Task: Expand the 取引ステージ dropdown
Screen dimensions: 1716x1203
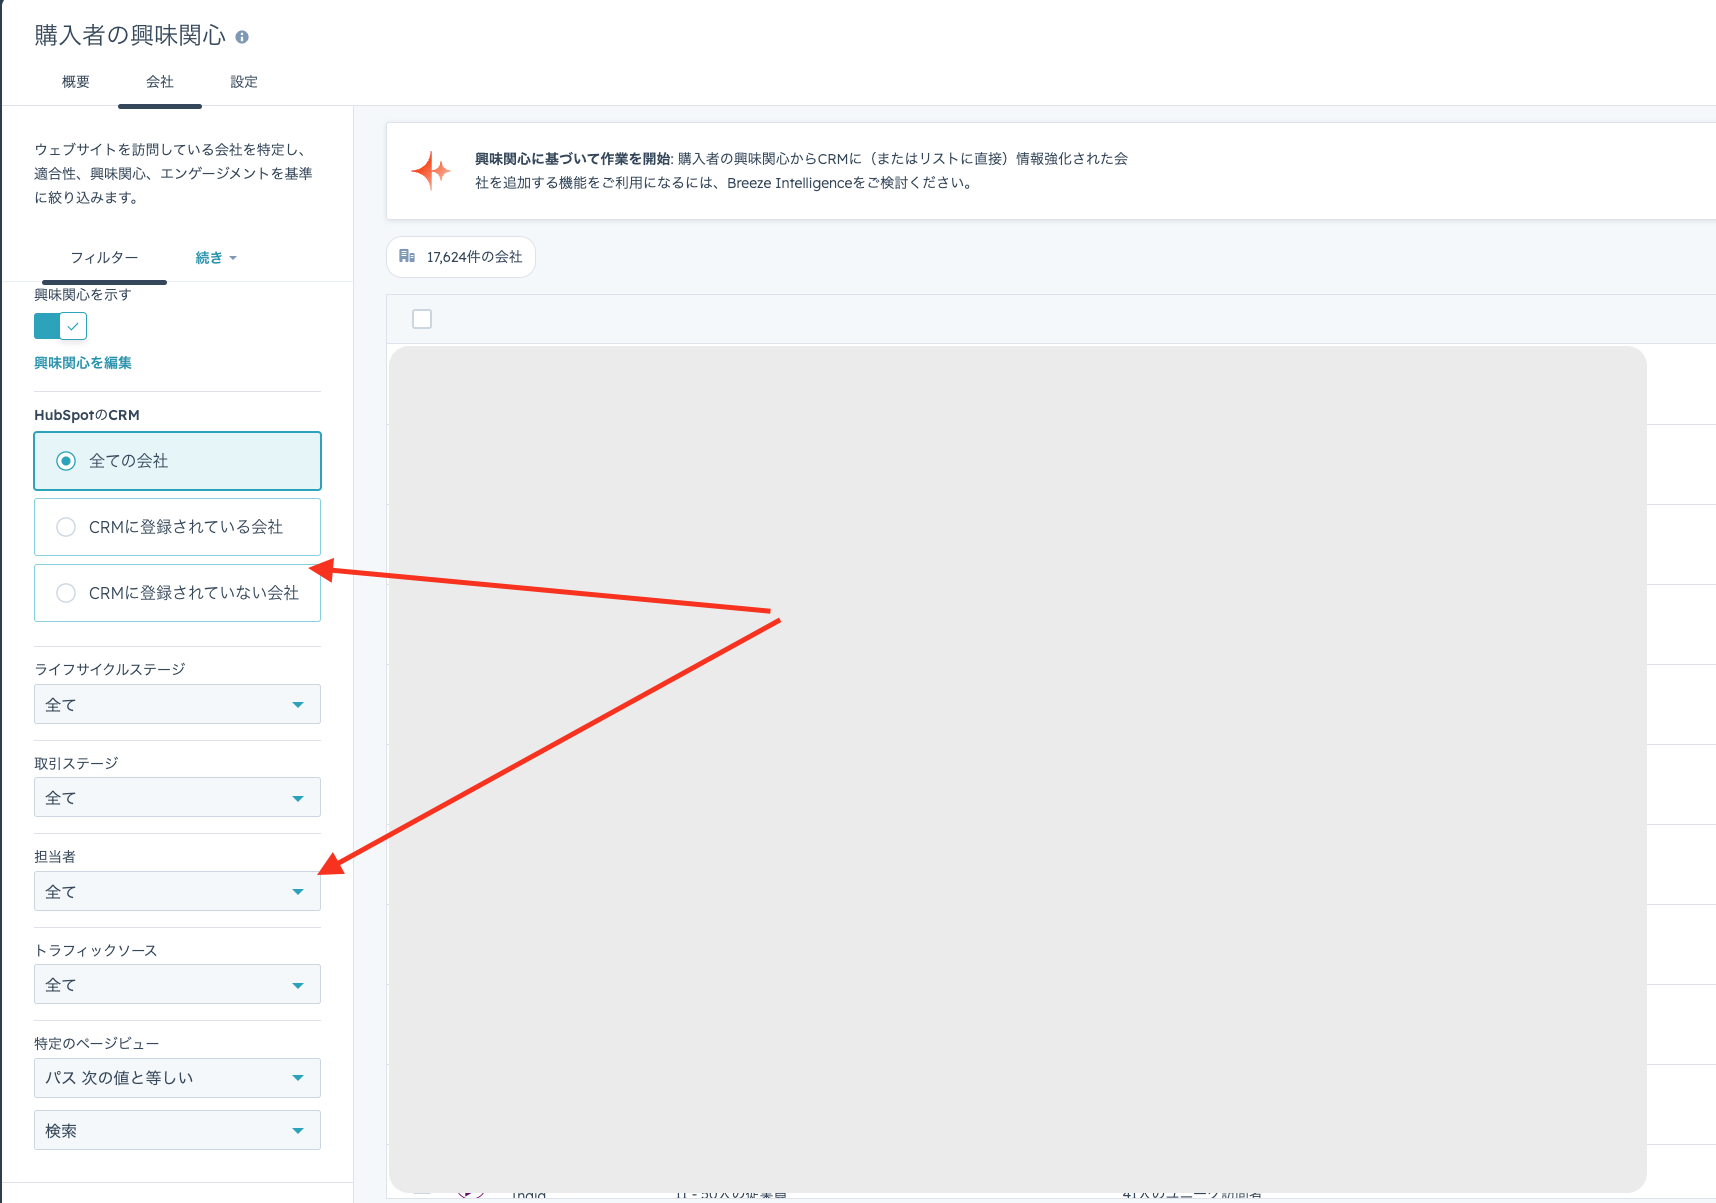Action: point(177,798)
